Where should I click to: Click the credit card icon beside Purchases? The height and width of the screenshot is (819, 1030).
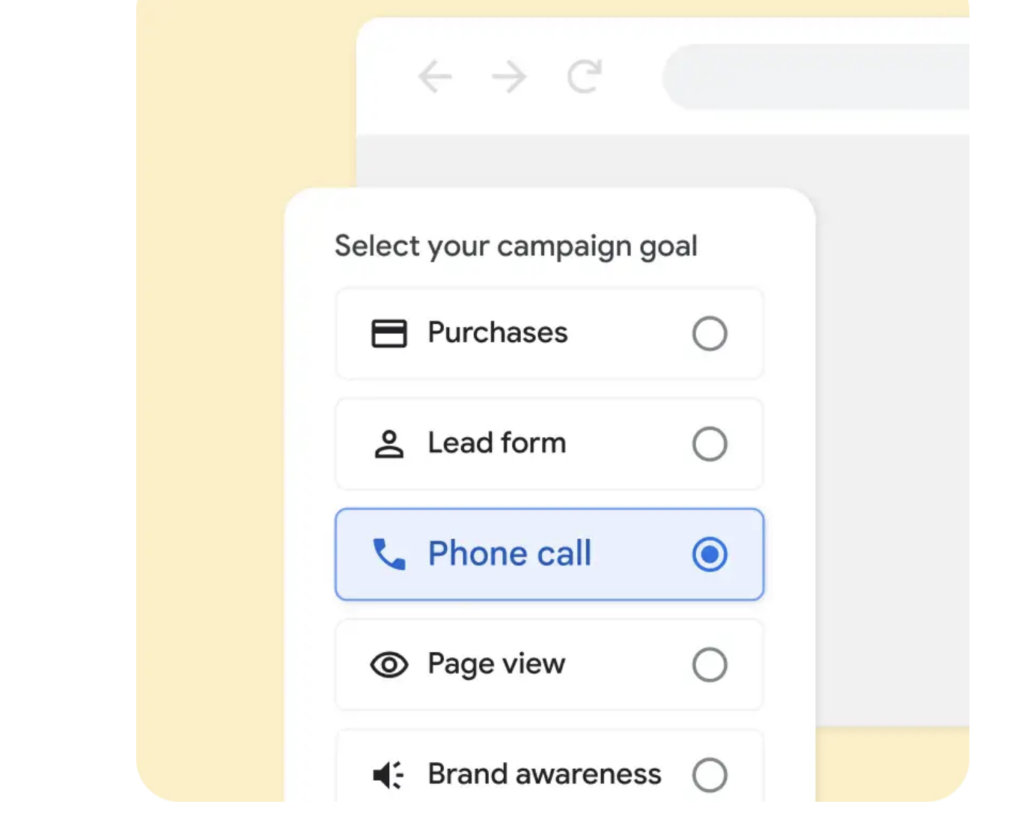(x=389, y=333)
